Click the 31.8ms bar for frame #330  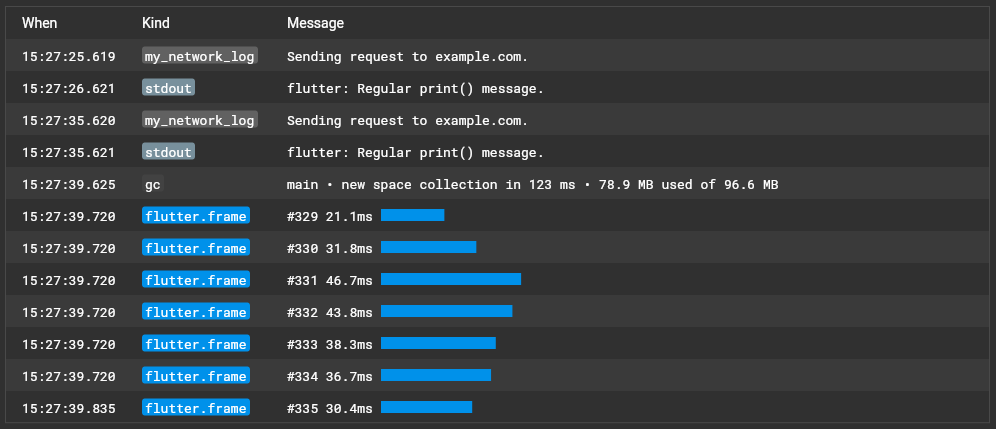coord(428,247)
